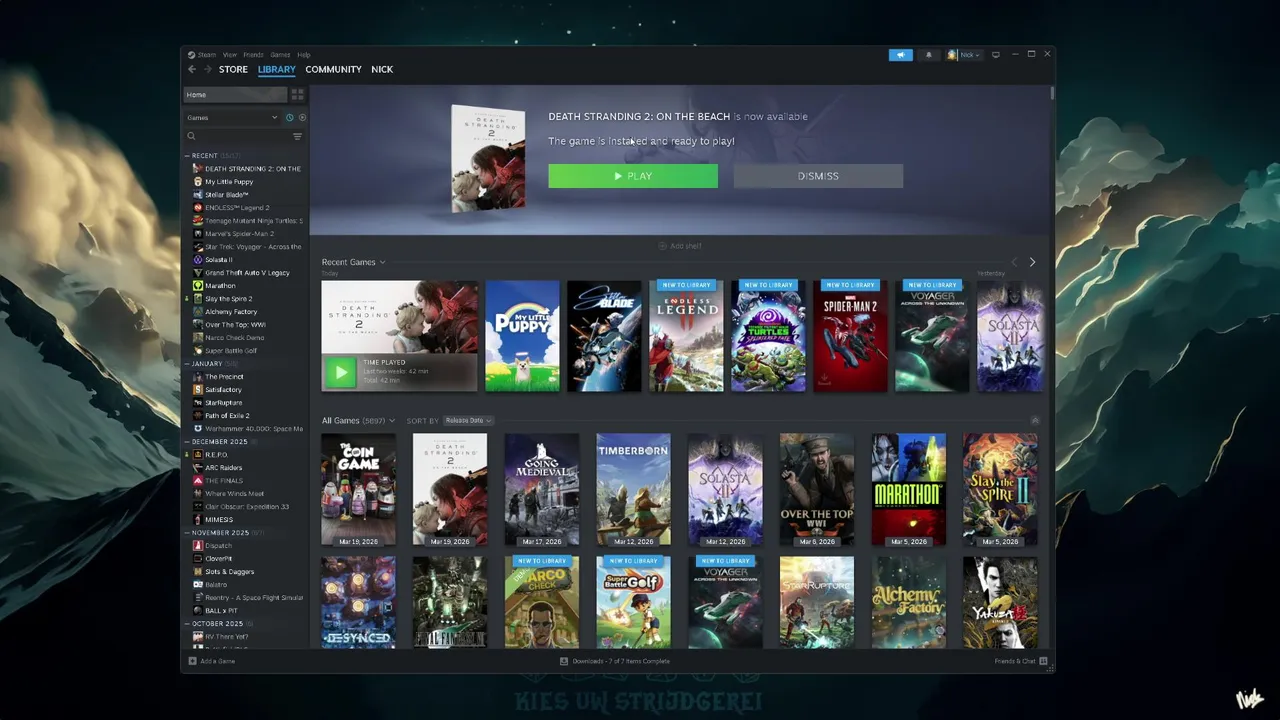Click Friends & Chat label
The image size is (1280, 720).
pos(1015,661)
